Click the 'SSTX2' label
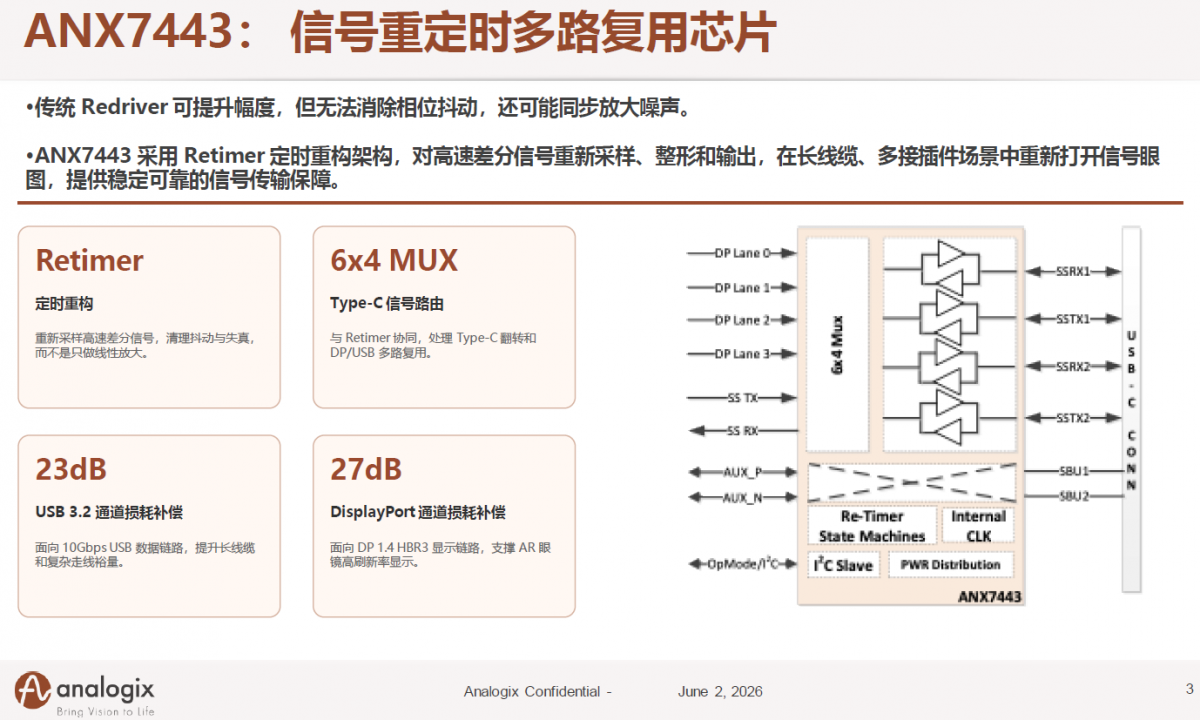1200x720 pixels. (x=1073, y=418)
